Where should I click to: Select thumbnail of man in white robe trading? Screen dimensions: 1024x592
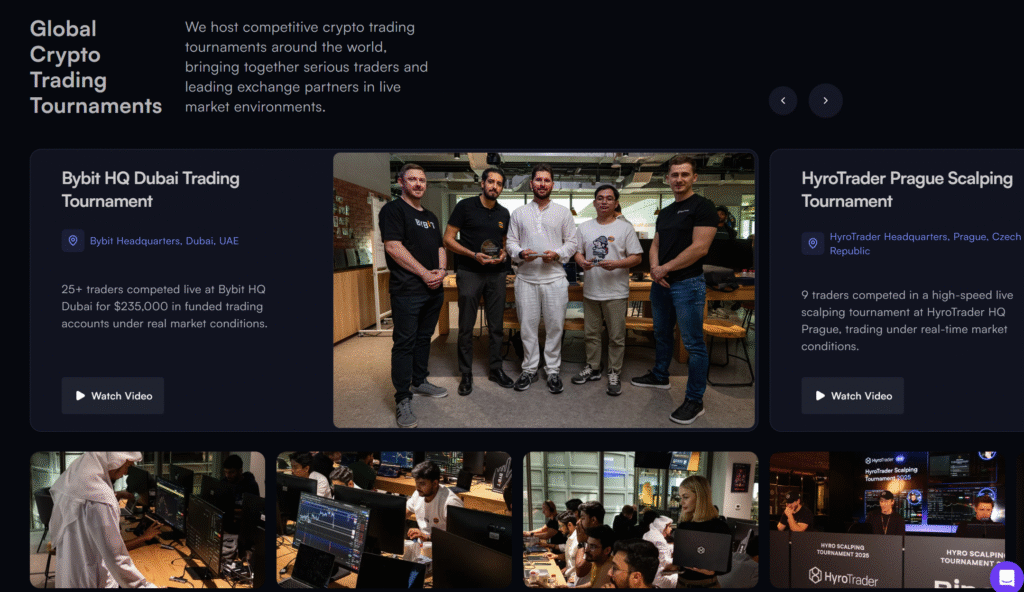coord(148,519)
